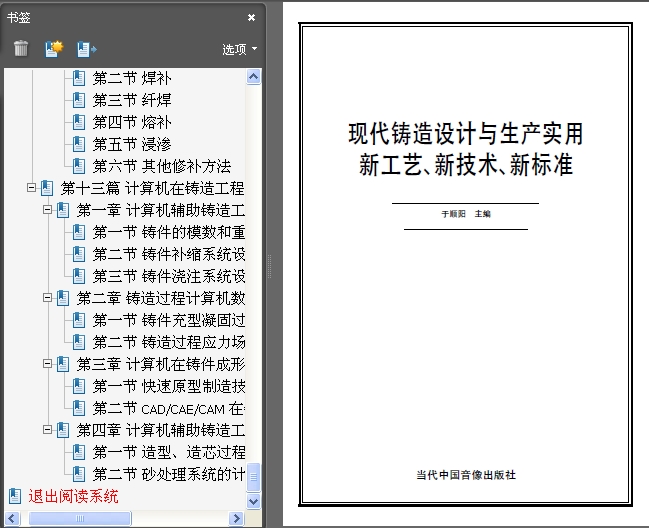Click bookmark panel scroll up arrow

point(254,77)
